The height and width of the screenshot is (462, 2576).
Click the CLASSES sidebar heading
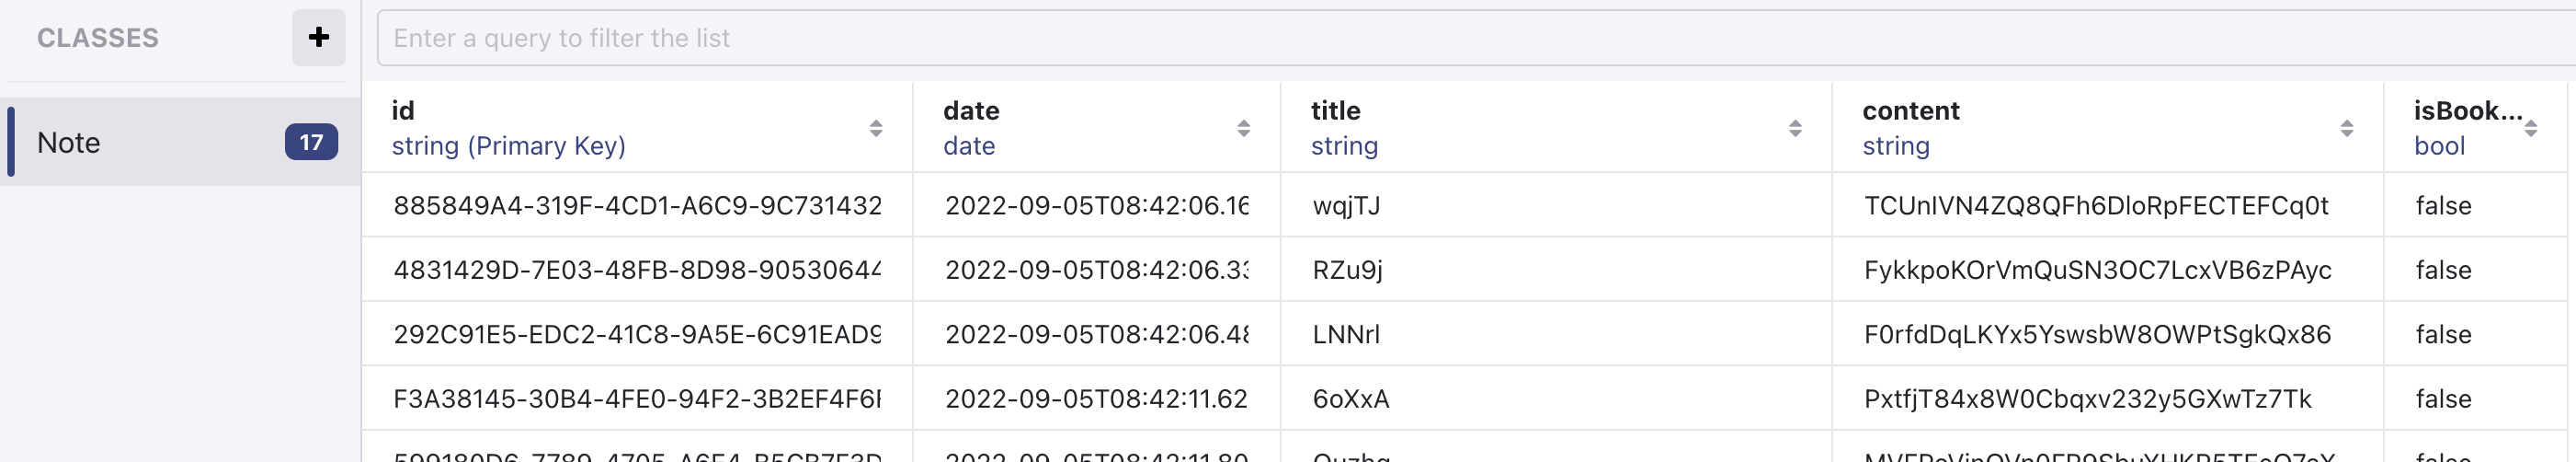coord(98,38)
